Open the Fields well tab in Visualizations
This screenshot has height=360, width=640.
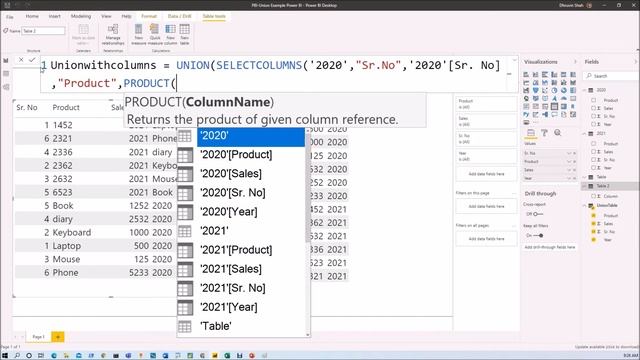pyautogui.click(x=531, y=133)
